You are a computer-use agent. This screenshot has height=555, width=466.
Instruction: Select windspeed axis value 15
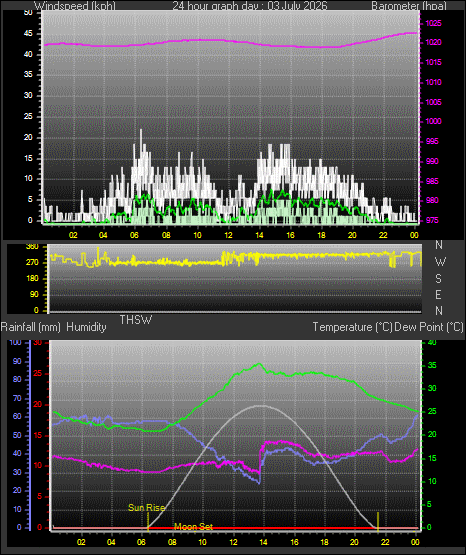coord(28,158)
